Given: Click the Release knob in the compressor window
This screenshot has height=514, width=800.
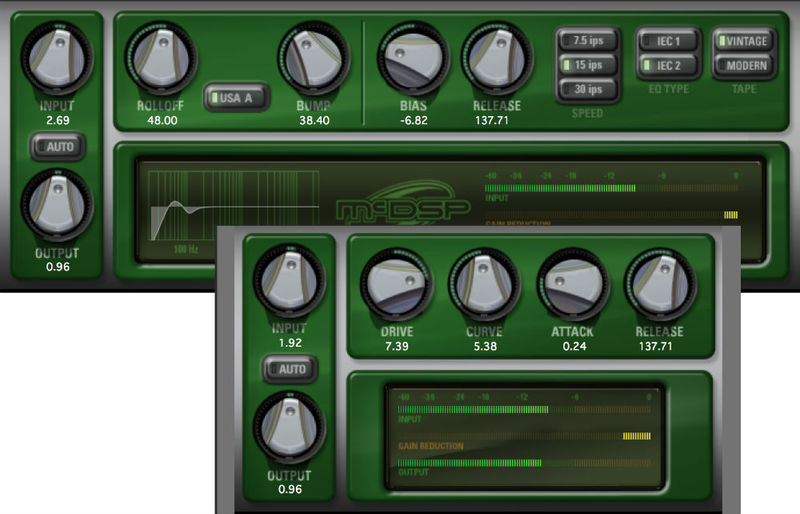Looking at the screenshot, I should point(660,284).
